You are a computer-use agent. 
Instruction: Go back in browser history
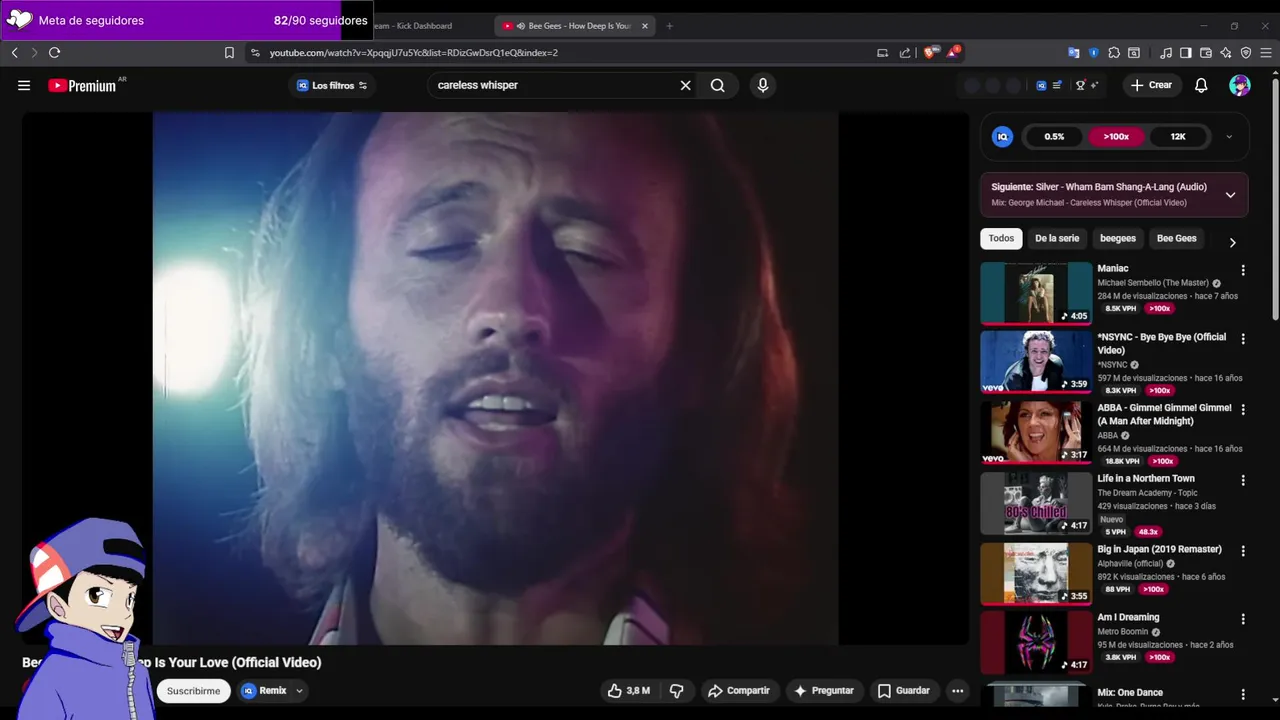(15, 53)
